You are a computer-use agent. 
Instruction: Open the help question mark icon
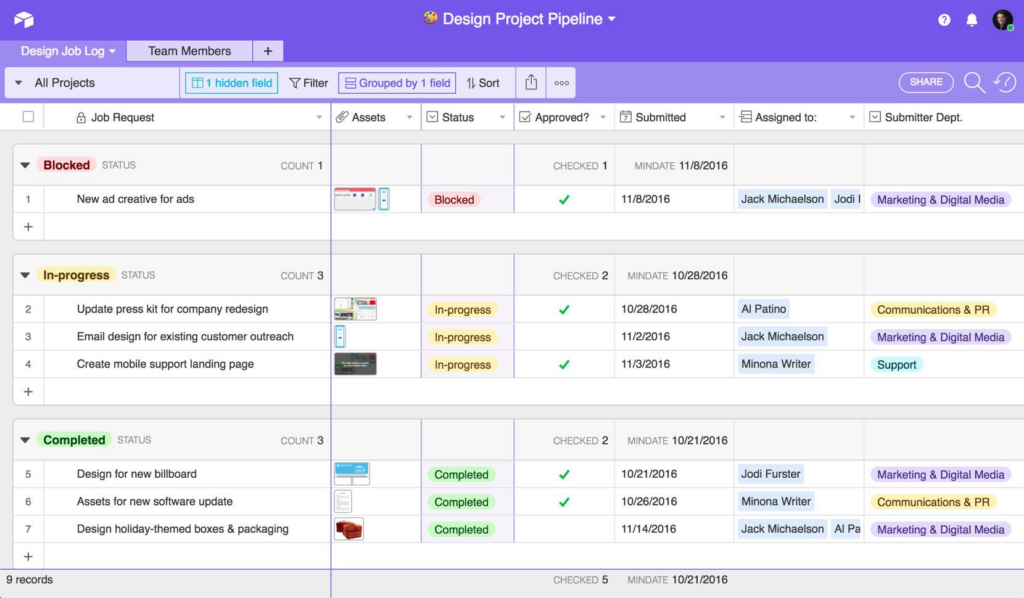point(944,20)
